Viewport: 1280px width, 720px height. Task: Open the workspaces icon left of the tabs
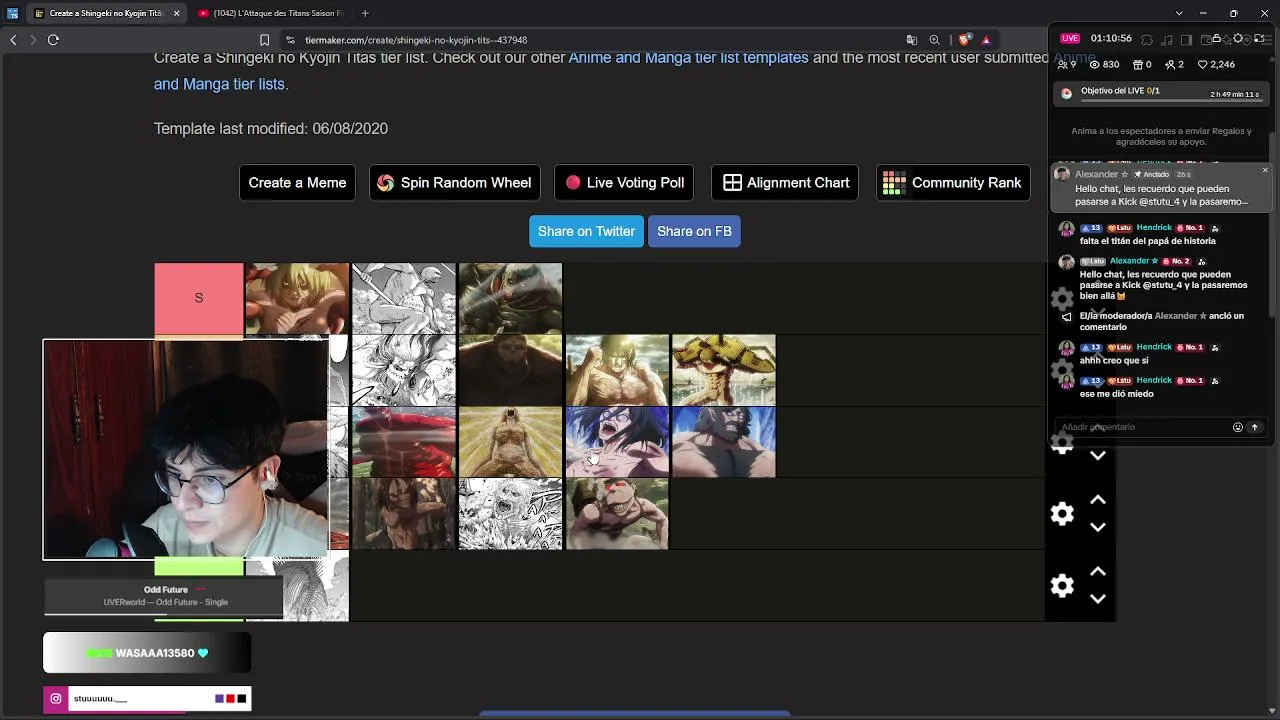(x=13, y=13)
